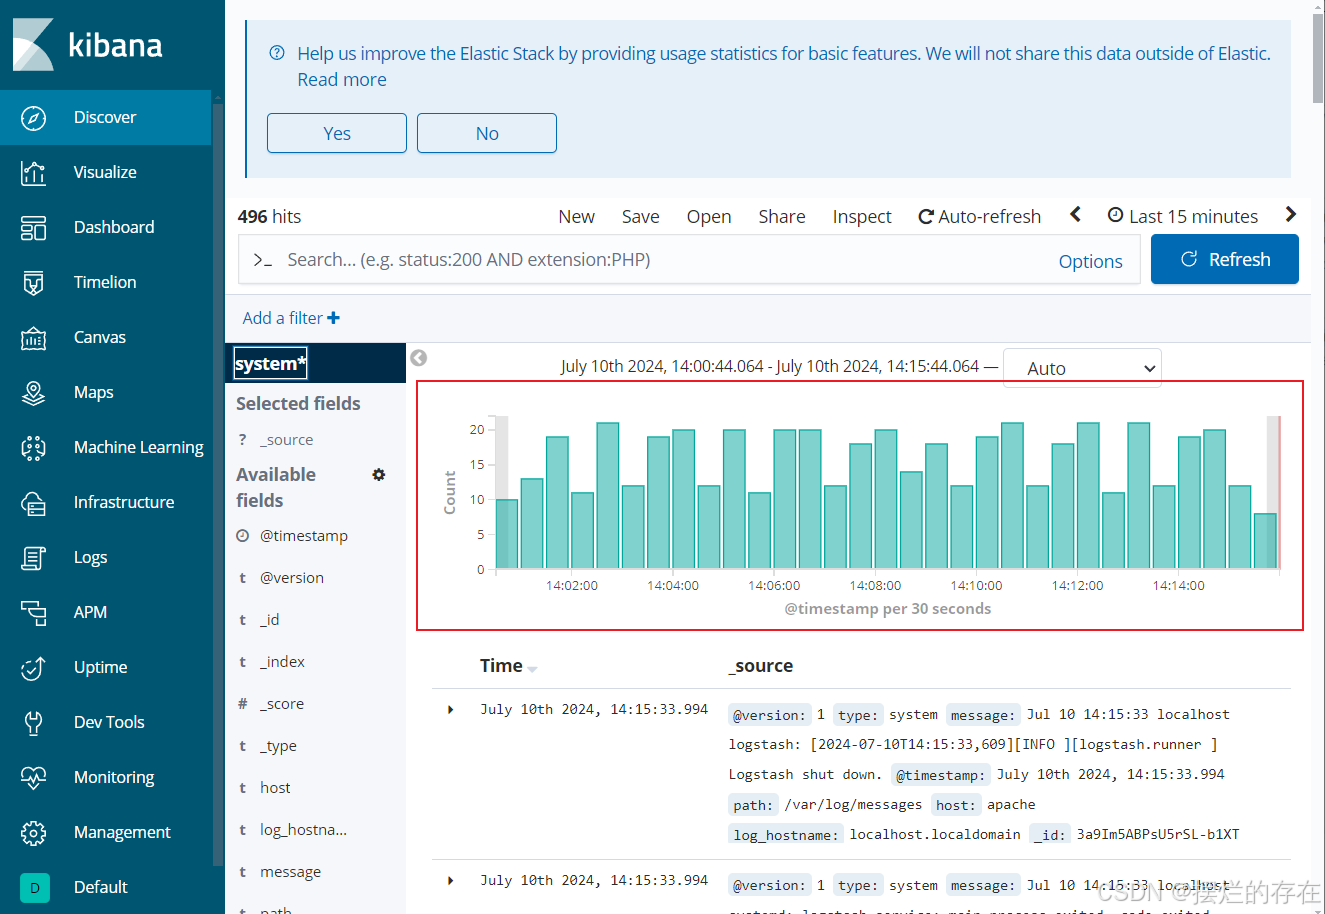Open the Machine Learning icon
Screen dimensions: 1325x914
coord(33,448)
